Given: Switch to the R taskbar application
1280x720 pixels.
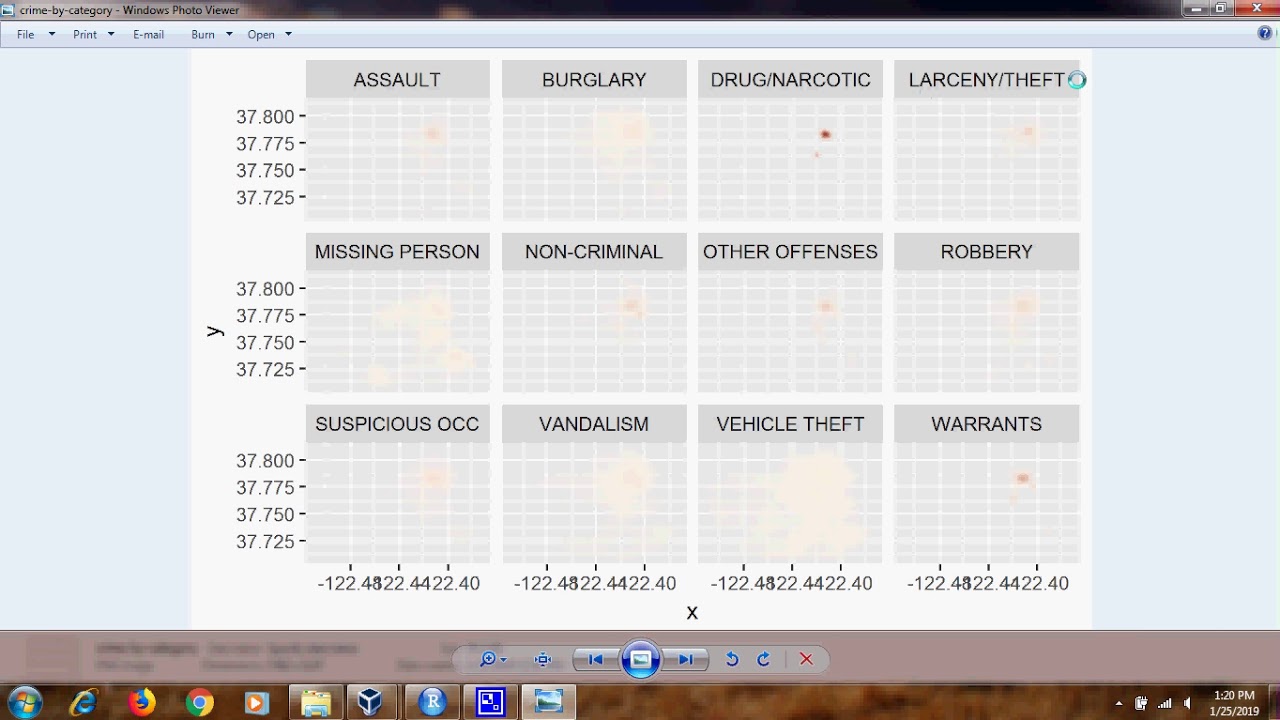Looking at the screenshot, I should point(433,703).
